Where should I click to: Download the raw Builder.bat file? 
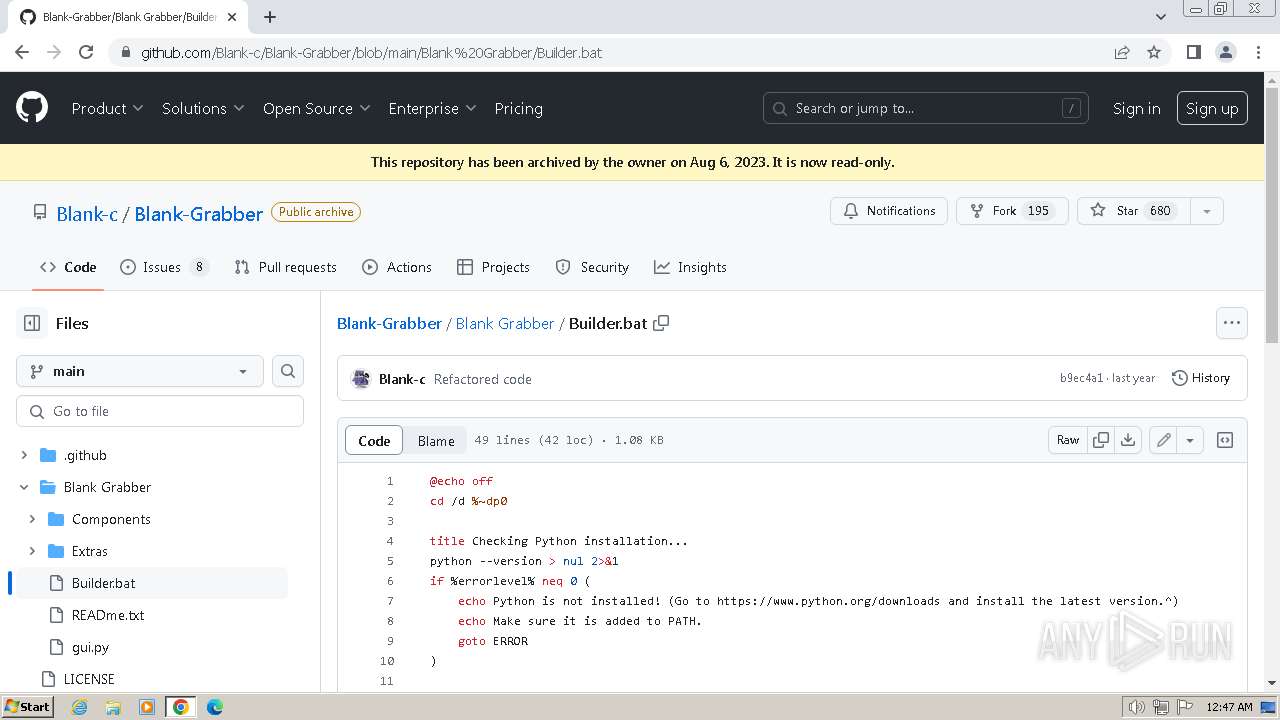click(x=1128, y=440)
